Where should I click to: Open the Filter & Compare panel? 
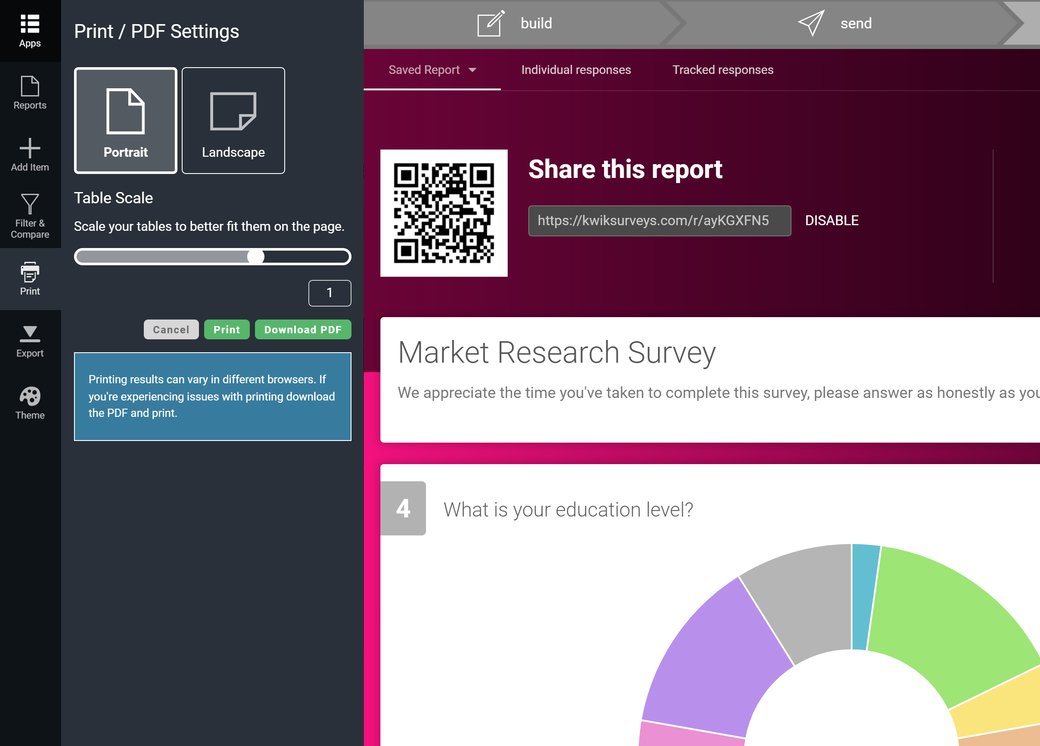(30, 214)
